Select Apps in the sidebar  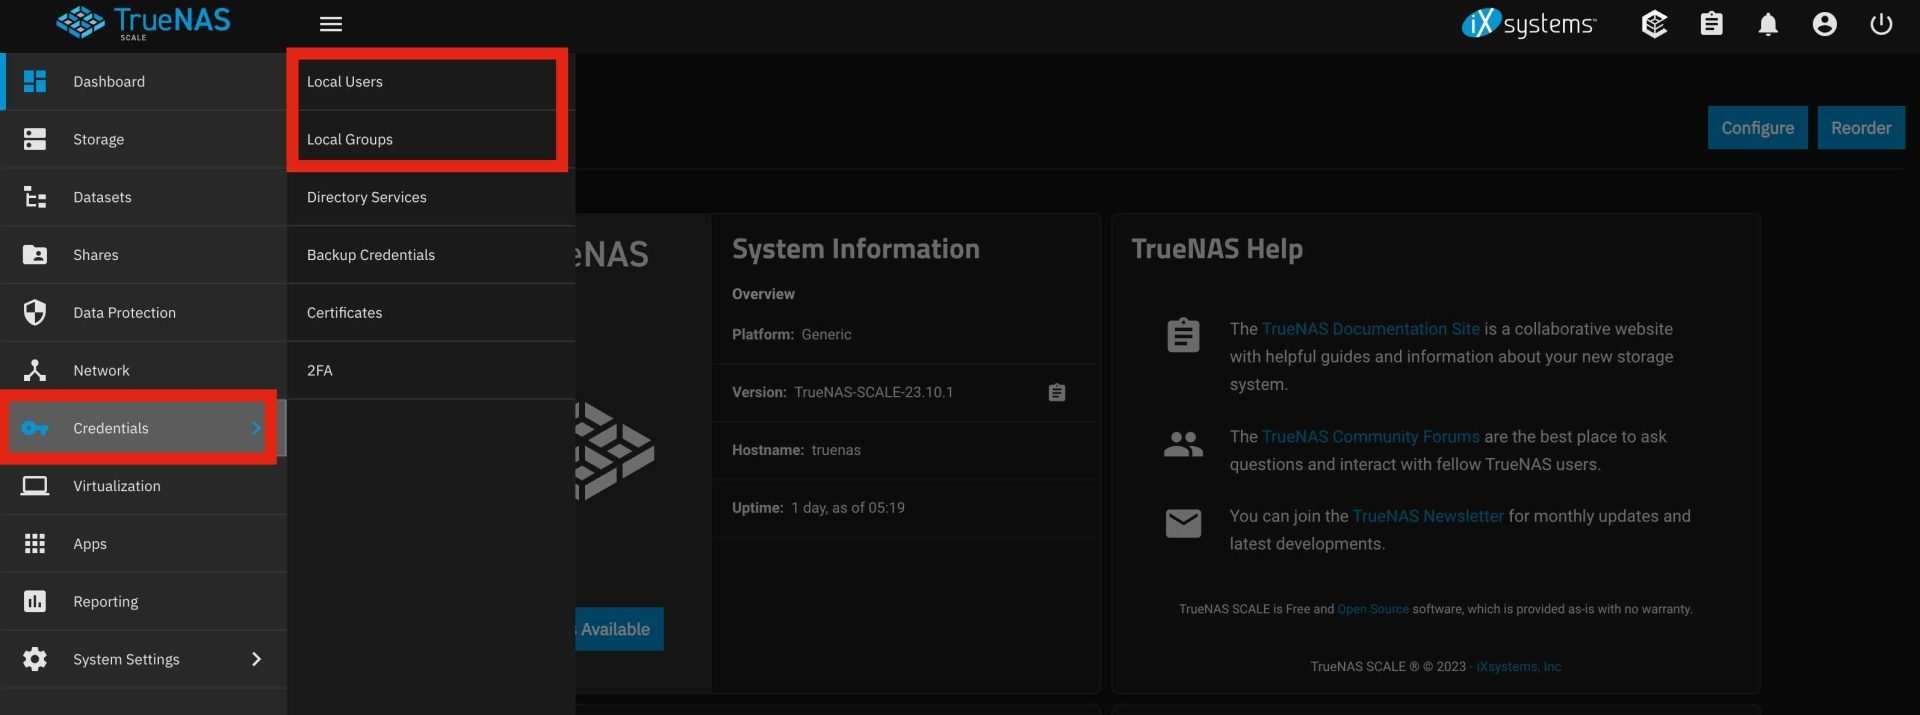point(144,544)
